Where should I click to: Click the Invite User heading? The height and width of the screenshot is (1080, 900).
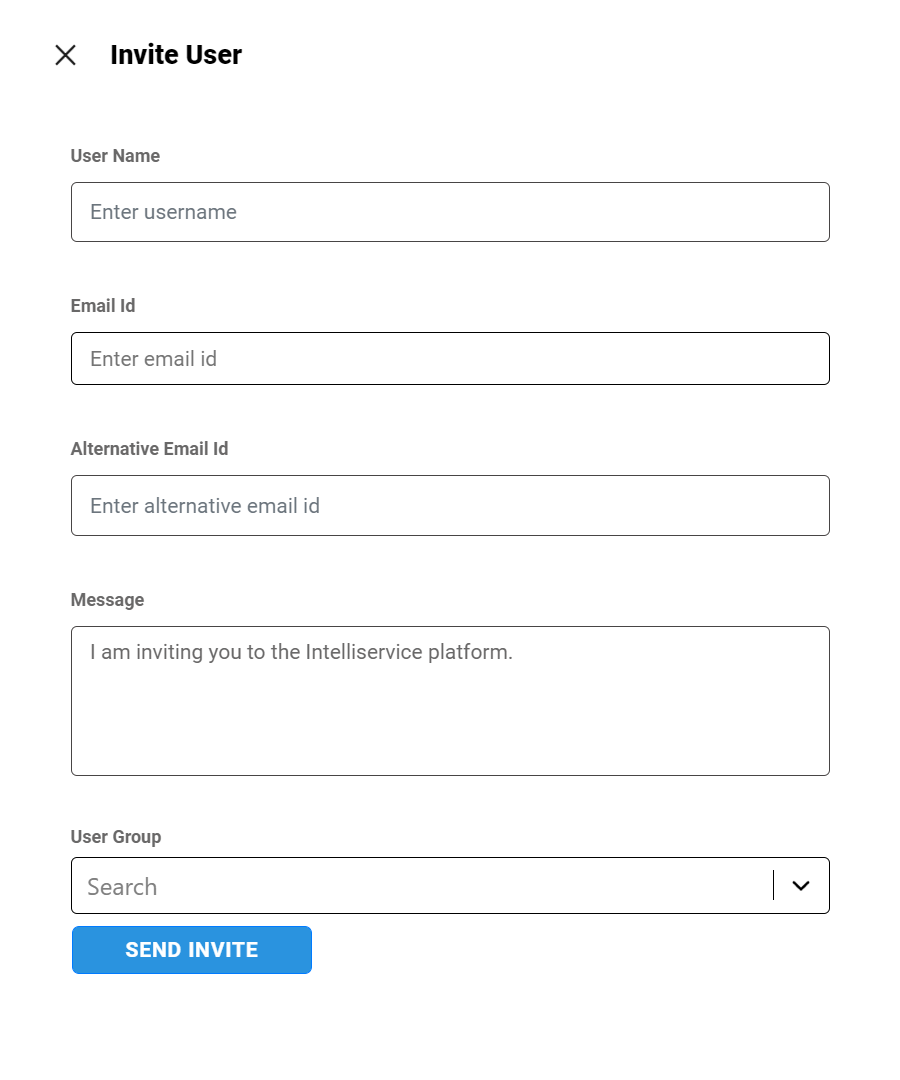pyautogui.click(x=176, y=55)
